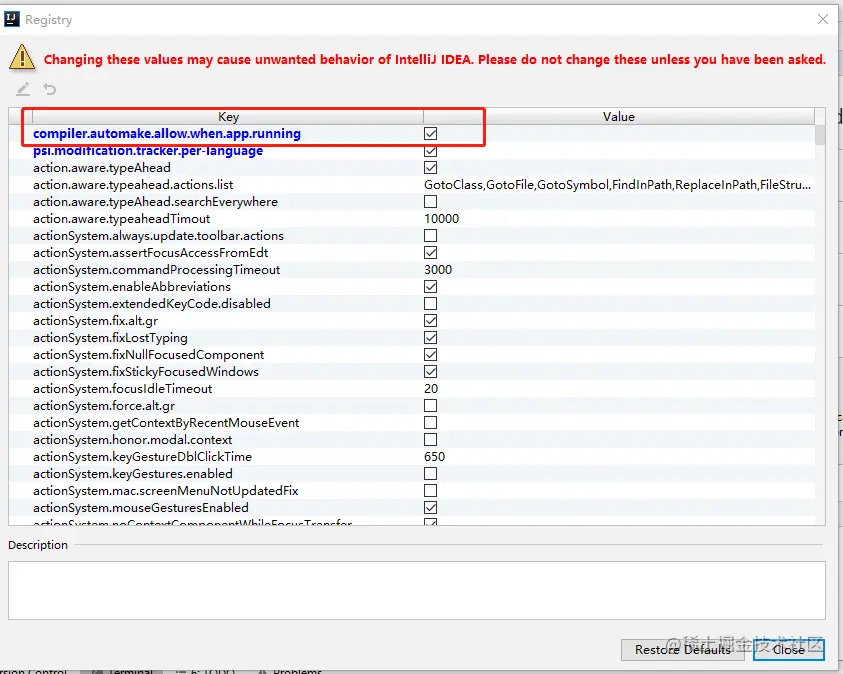Image resolution: width=843 pixels, height=674 pixels.
Task: Select actionSystem.enableAbbreviations key
Action: point(132,286)
